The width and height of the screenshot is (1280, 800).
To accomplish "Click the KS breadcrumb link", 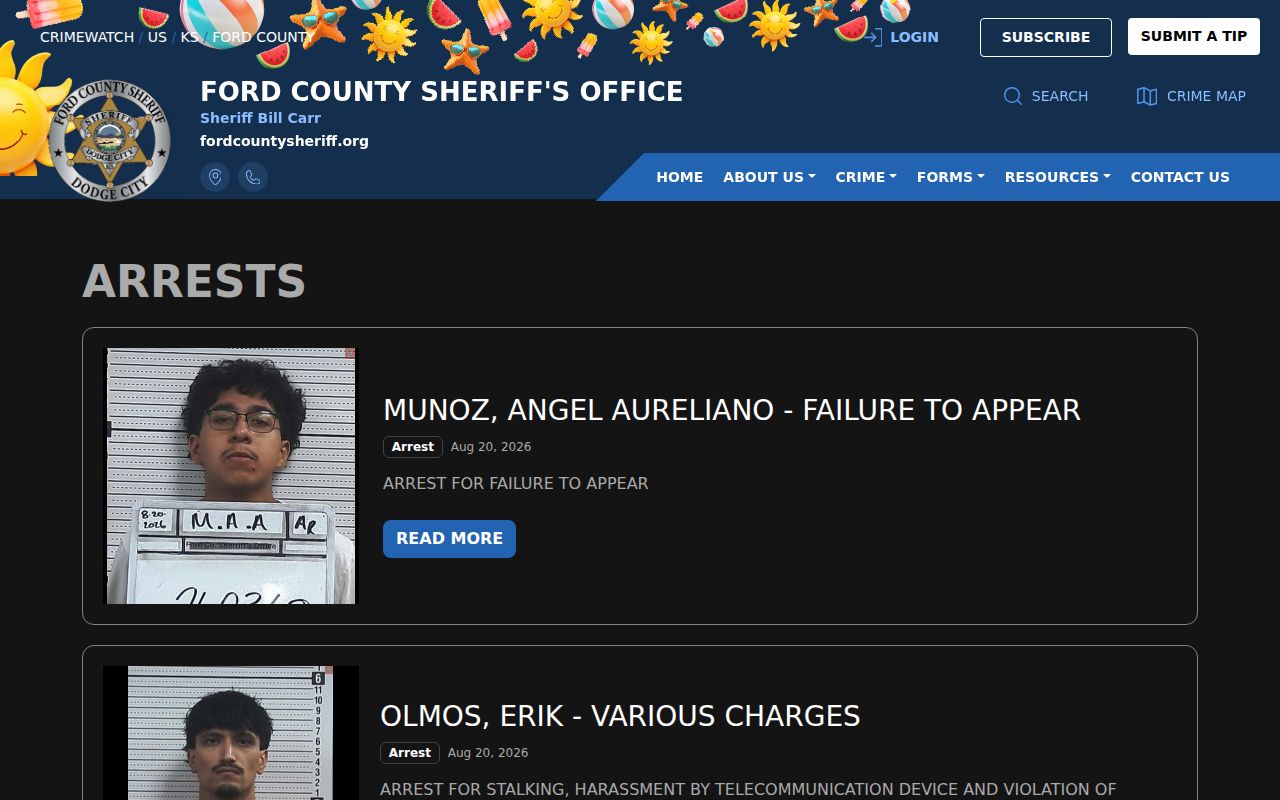I will (189, 37).
